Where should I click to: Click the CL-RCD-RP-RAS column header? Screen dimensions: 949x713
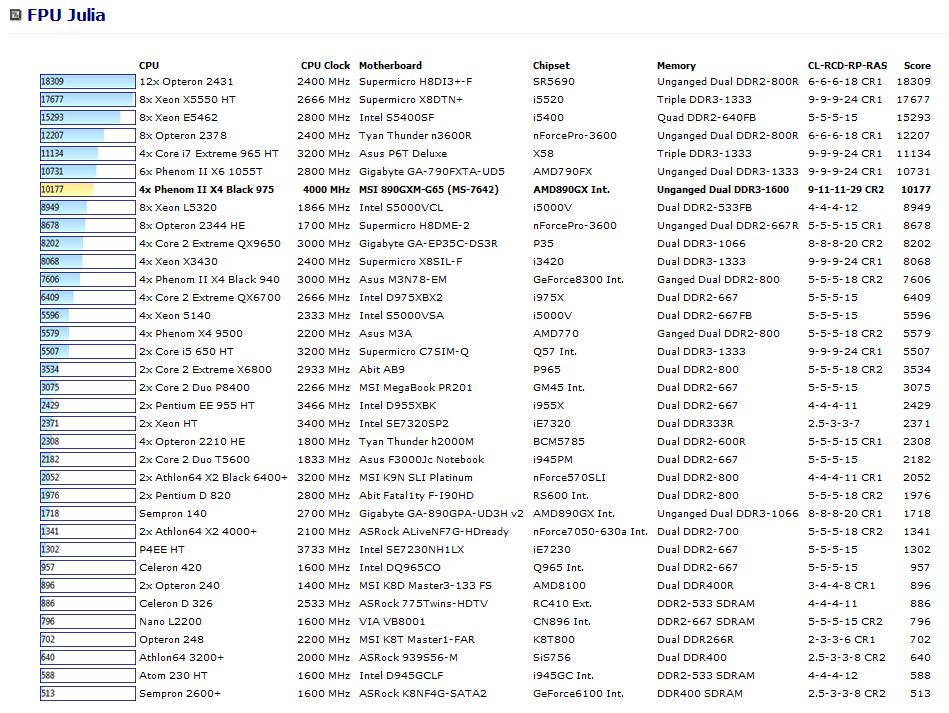(x=846, y=66)
